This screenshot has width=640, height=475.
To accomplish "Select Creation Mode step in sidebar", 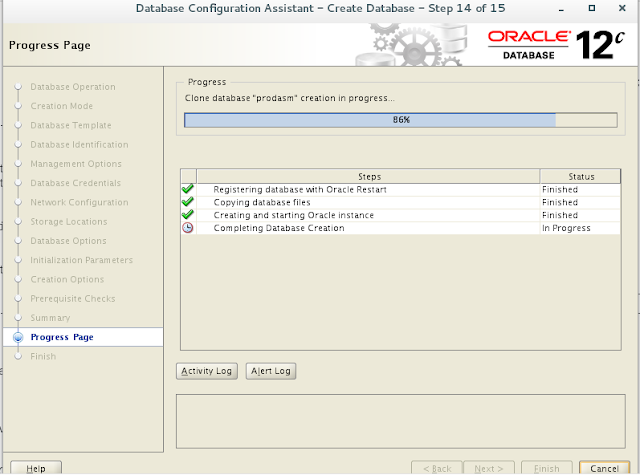I will (x=62, y=106).
